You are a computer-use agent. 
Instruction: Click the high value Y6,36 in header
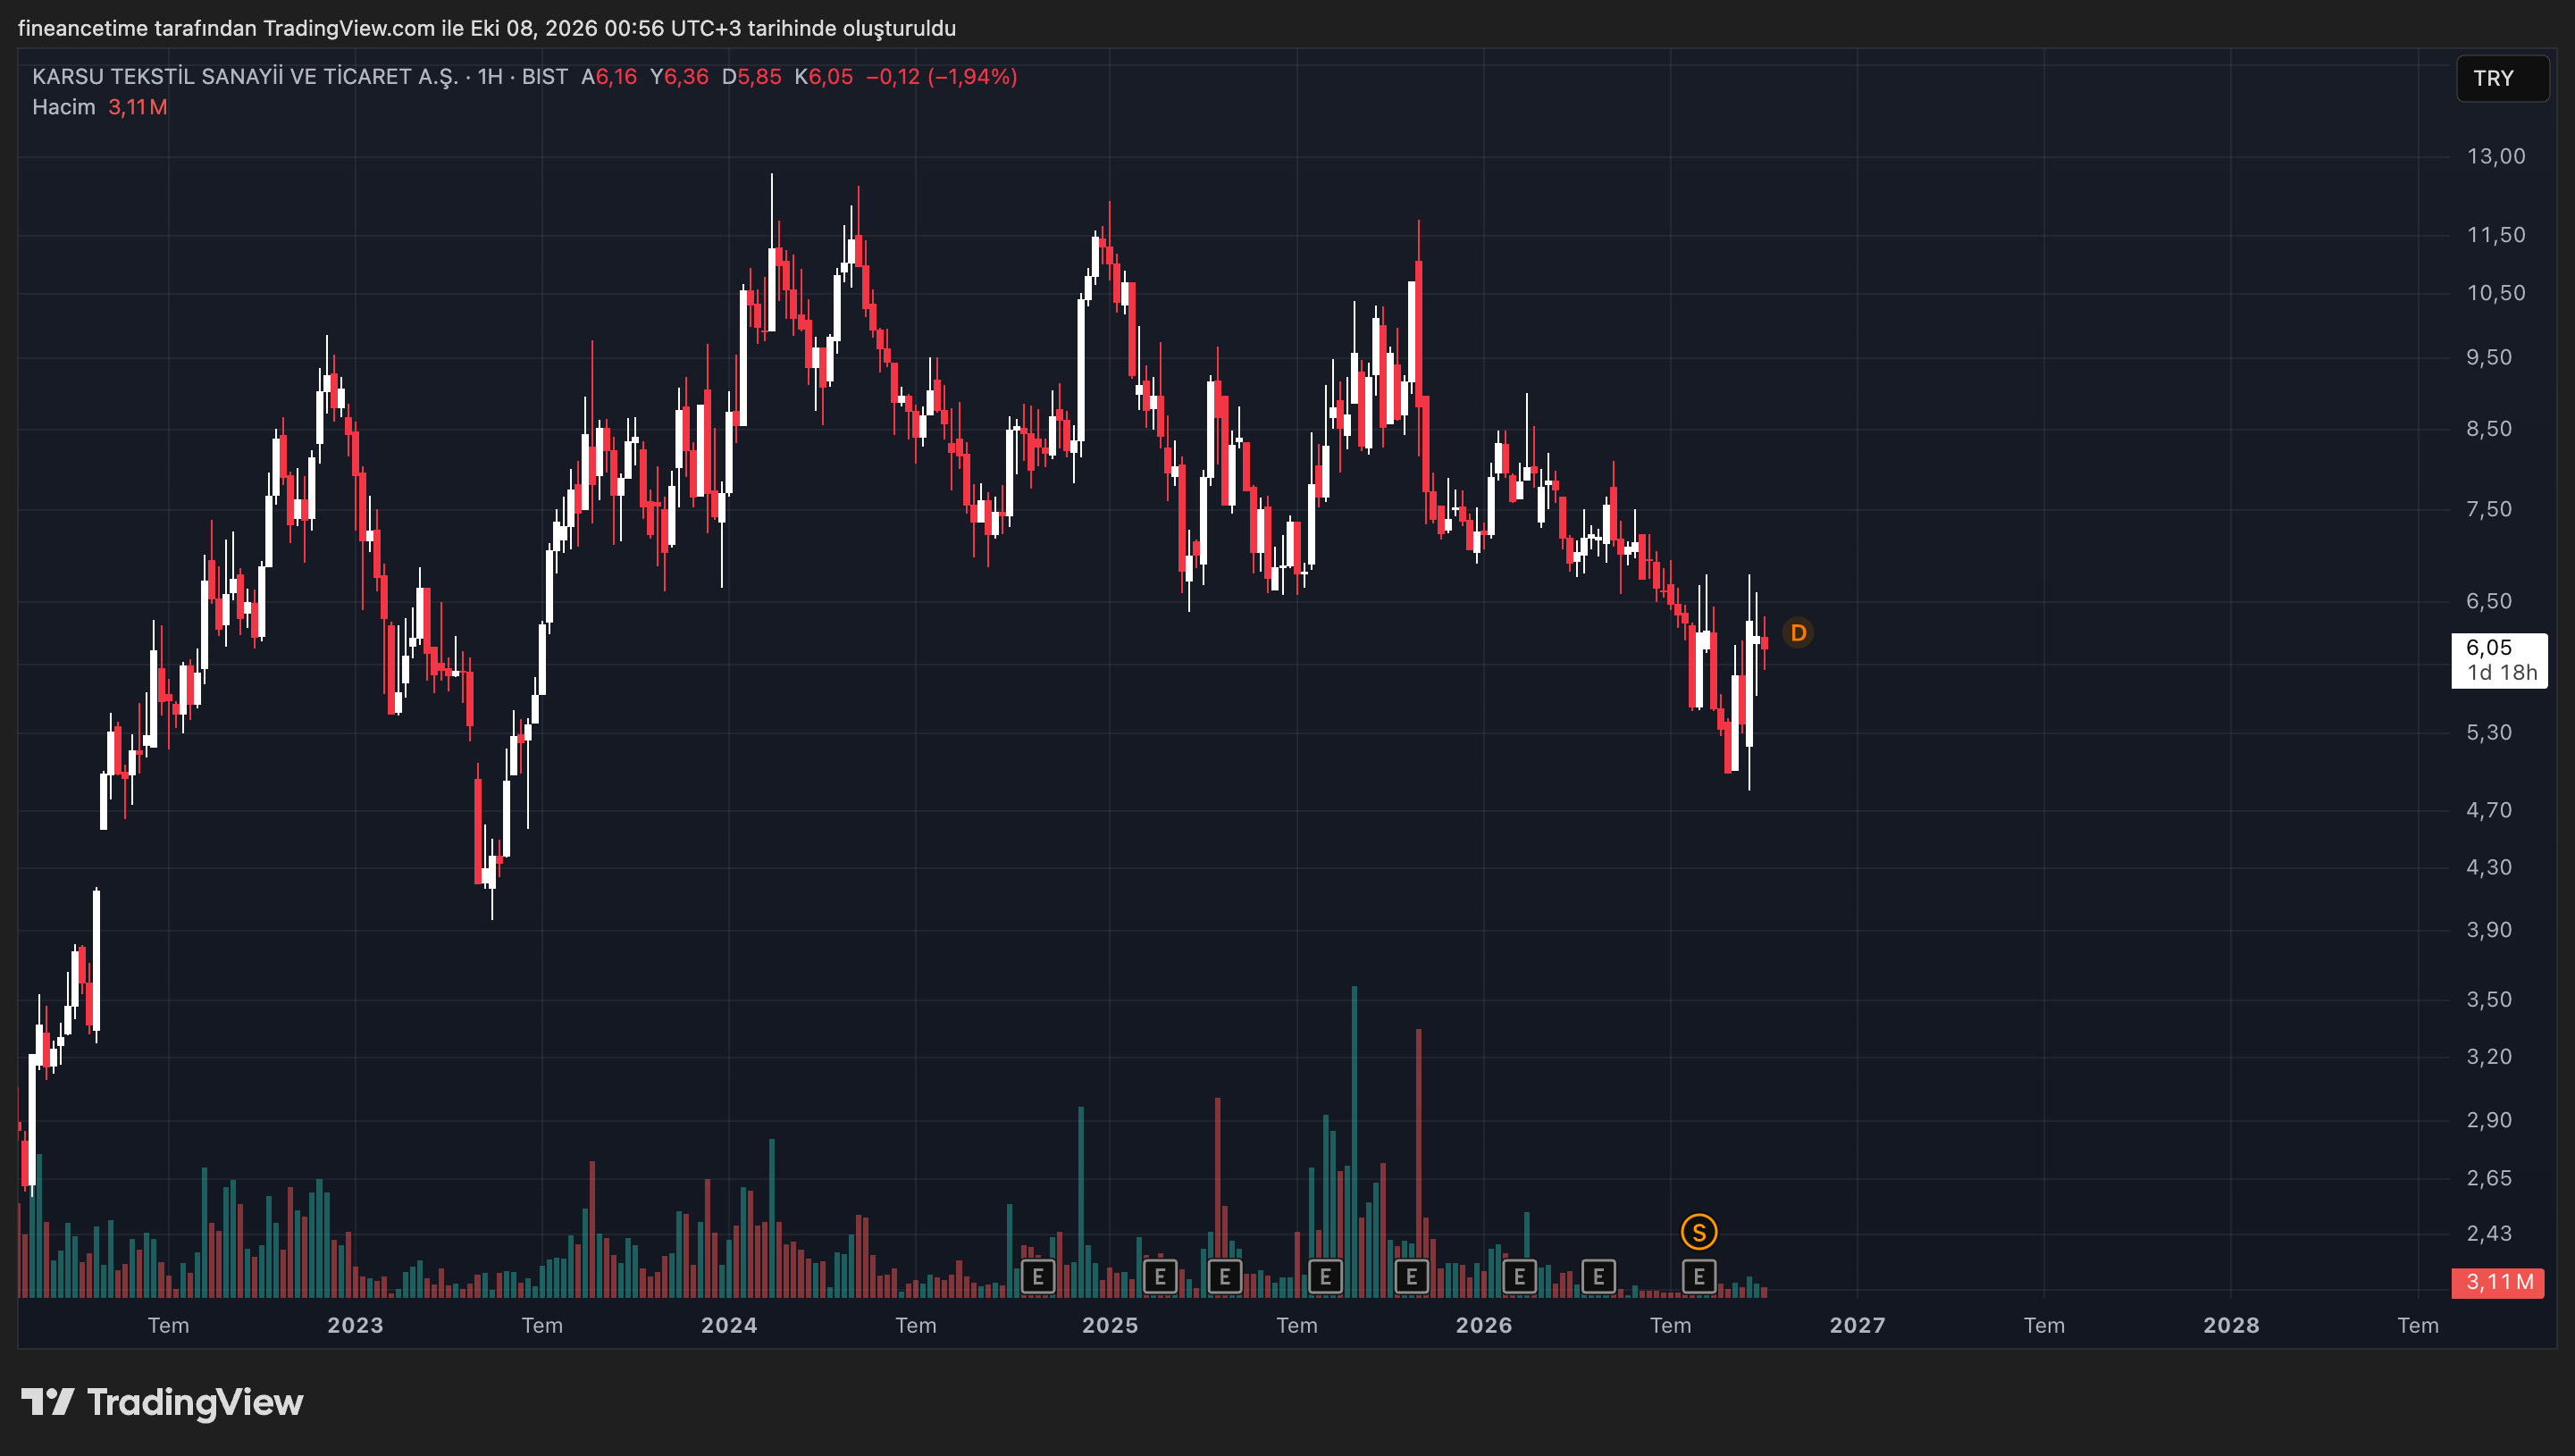click(x=679, y=77)
